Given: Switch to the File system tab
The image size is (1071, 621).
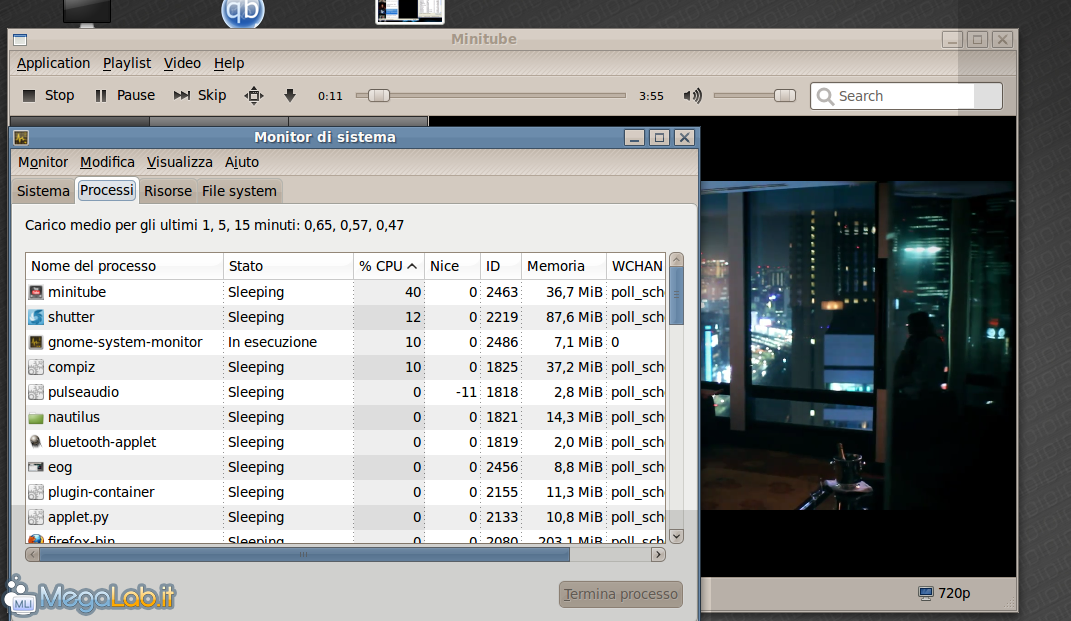Looking at the screenshot, I should pyautogui.click(x=239, y=190).
